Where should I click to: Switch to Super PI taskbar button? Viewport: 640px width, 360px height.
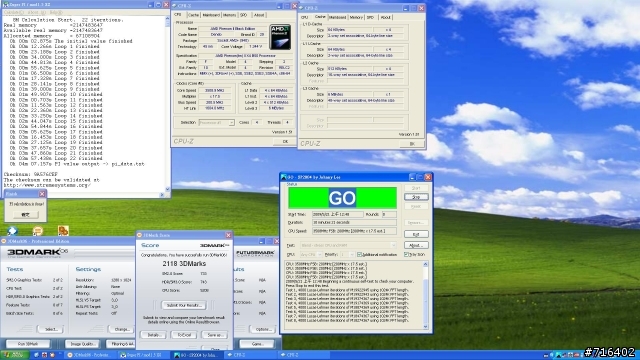point(144,355)
